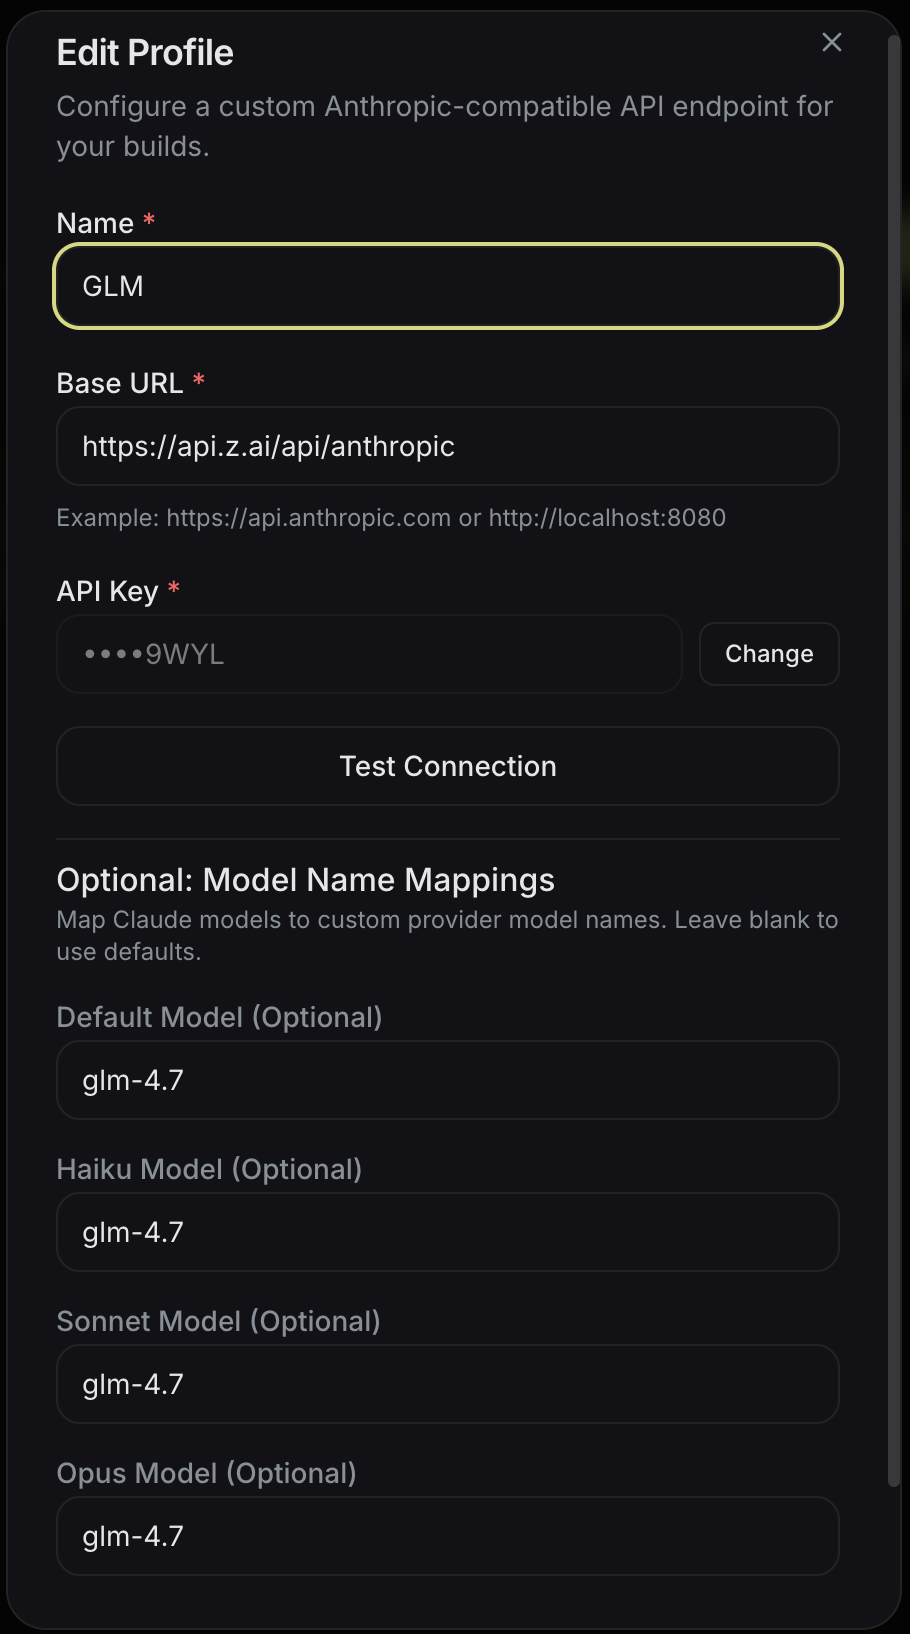910x1634 pixels.
Task: Close the Edit Profile dialog
Action: [x=831, y=42]
